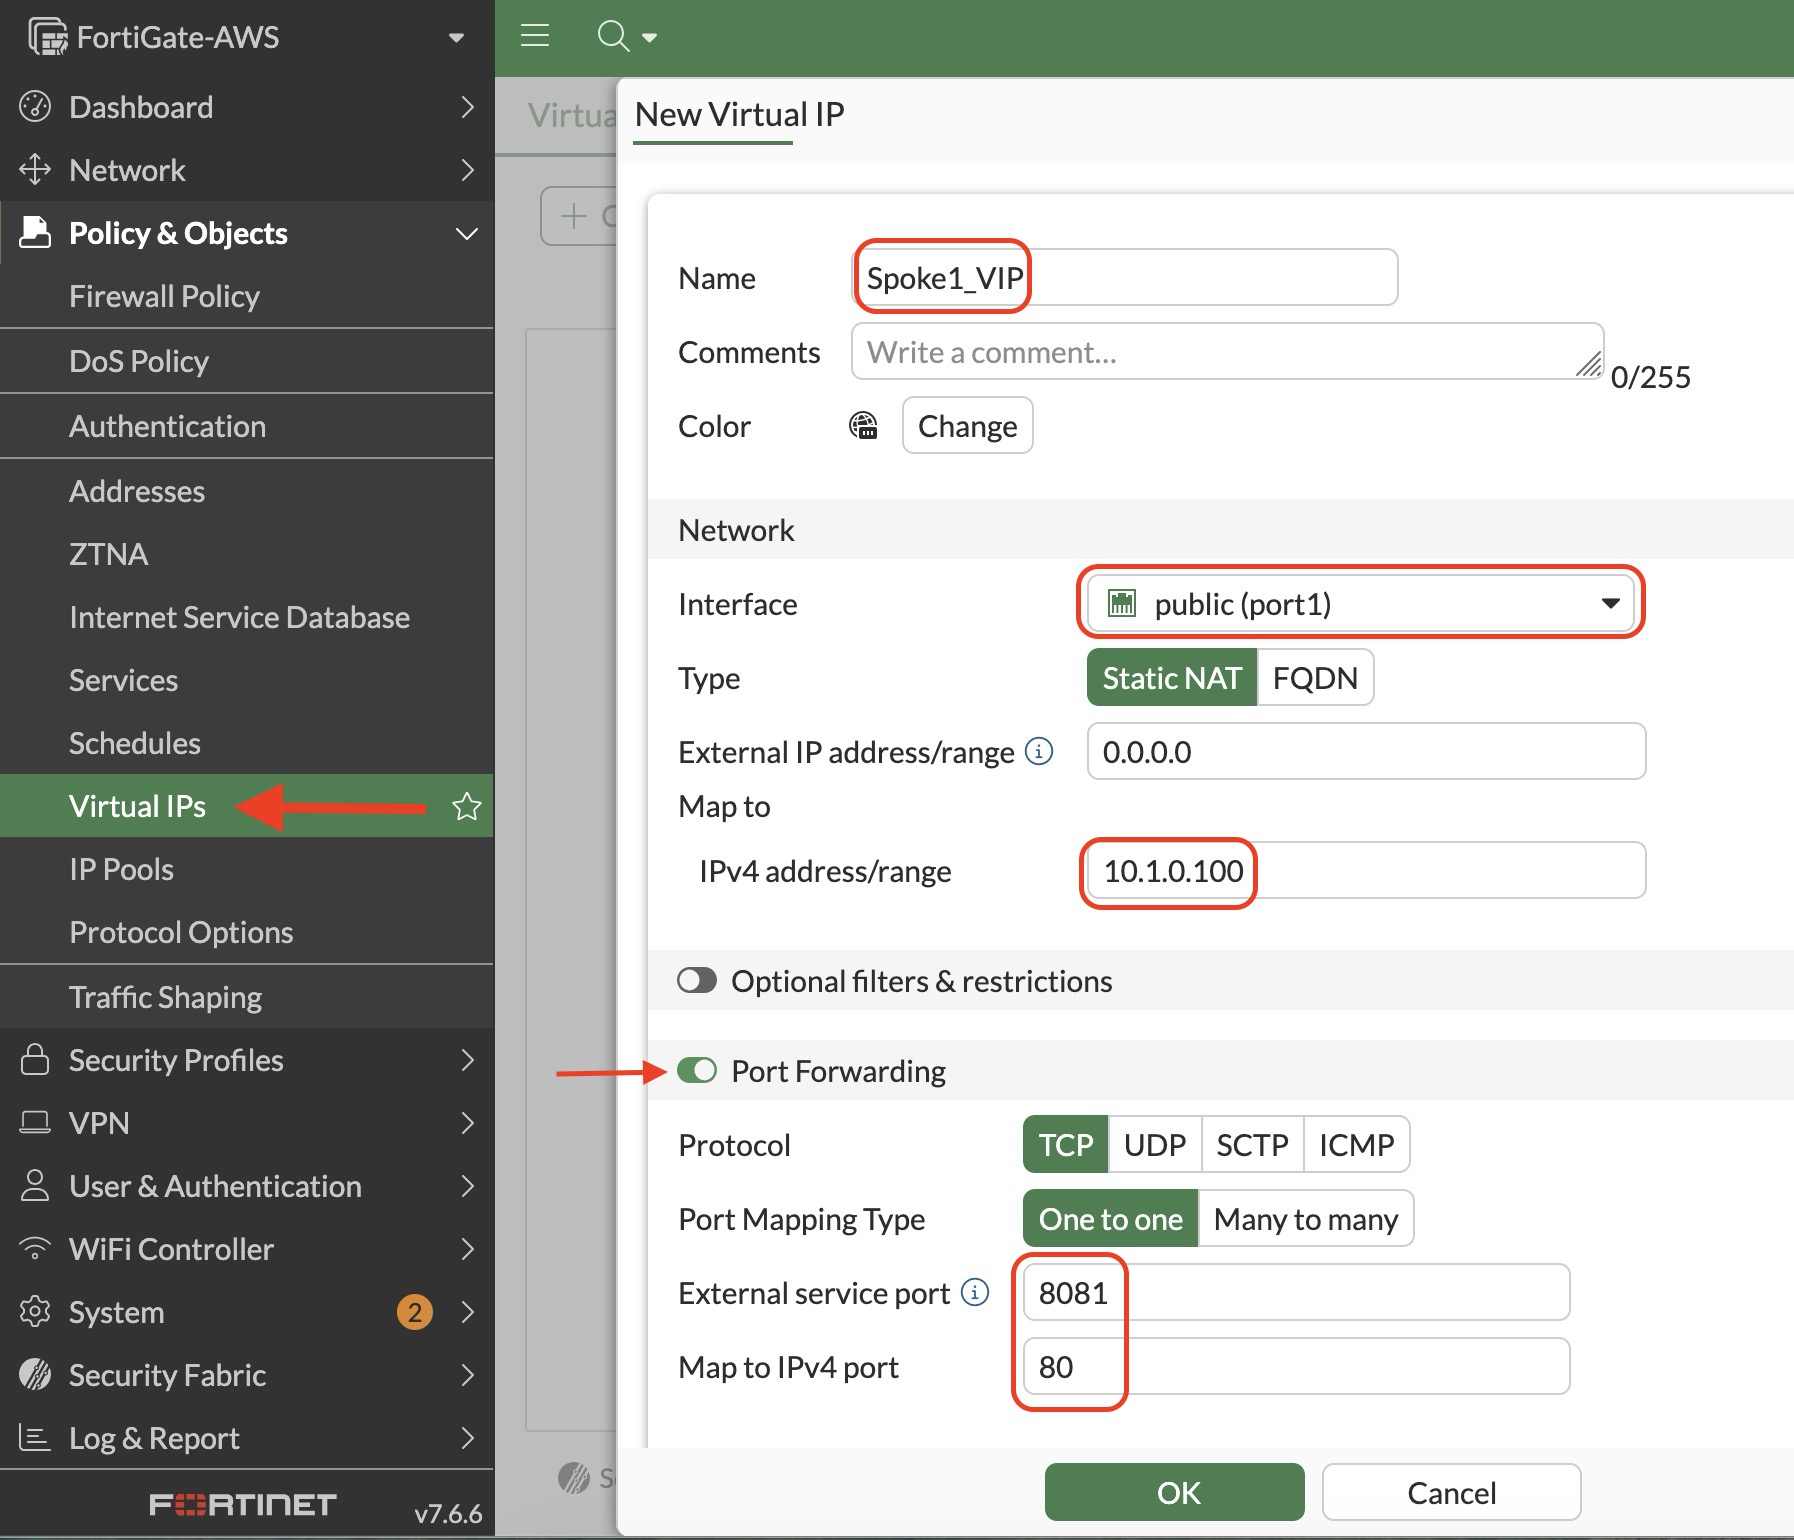Expand the Network menu chevron
Image resolution: width=1794 pixels, height=1540 pixels.
pyautogui.click(x=467, y=170)
